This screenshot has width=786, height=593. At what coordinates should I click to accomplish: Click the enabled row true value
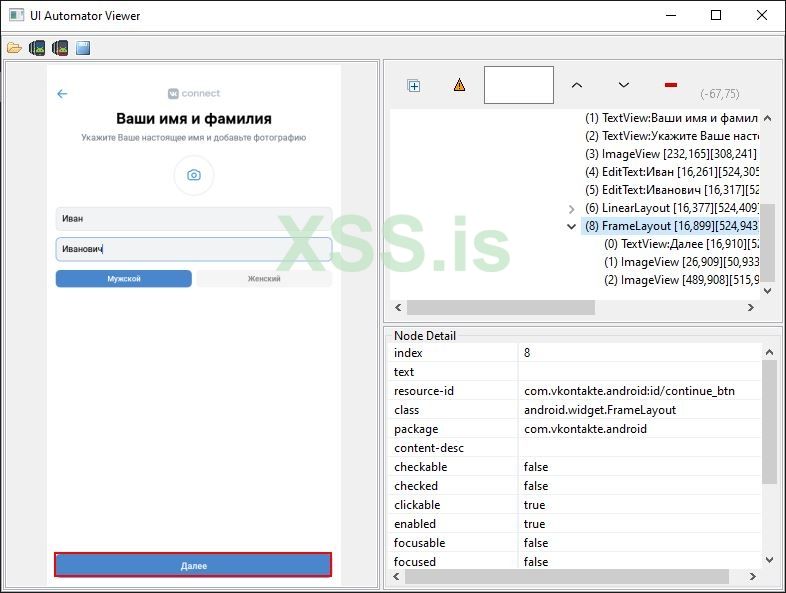point(534,524)
